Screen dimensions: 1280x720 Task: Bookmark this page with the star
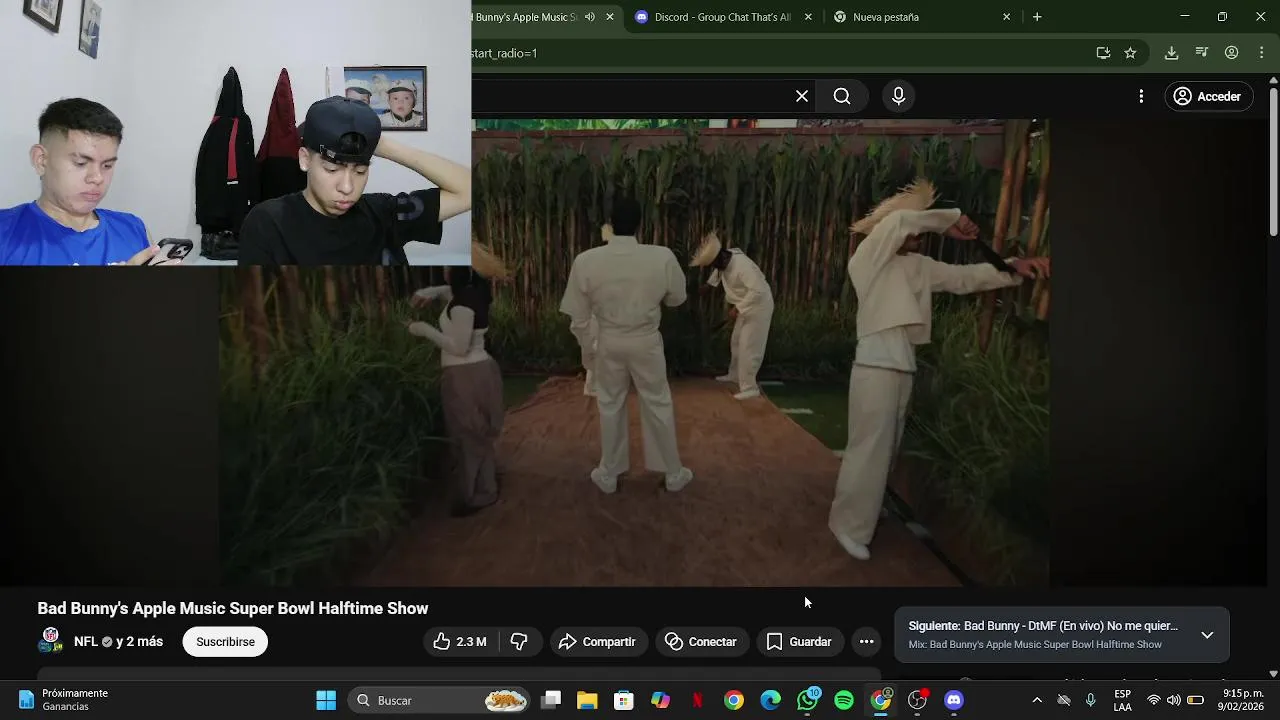(x=1130, y=53)
